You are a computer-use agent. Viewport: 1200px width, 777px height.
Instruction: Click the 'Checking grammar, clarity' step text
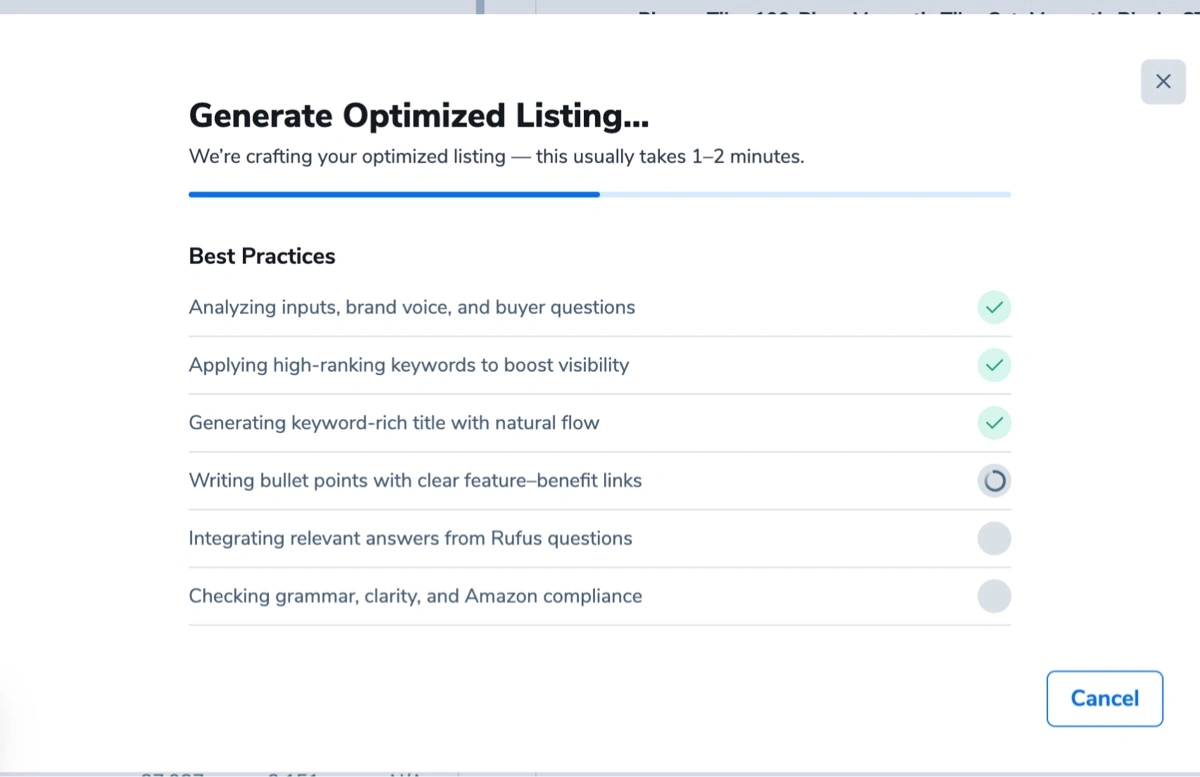[x=415, y=597]
